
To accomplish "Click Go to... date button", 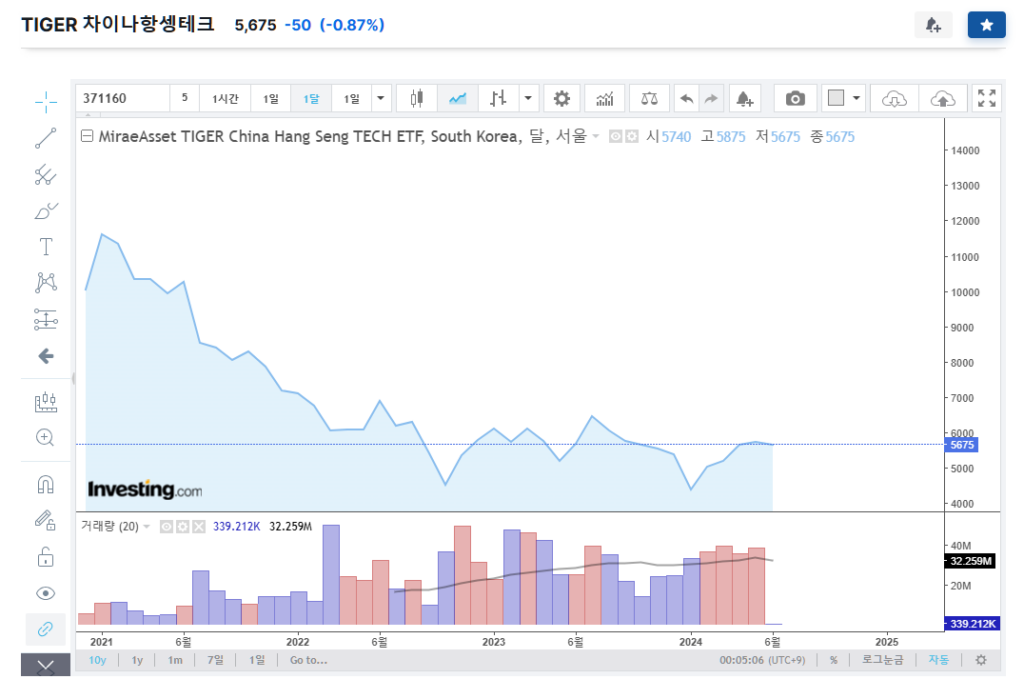I will (308, 660).
